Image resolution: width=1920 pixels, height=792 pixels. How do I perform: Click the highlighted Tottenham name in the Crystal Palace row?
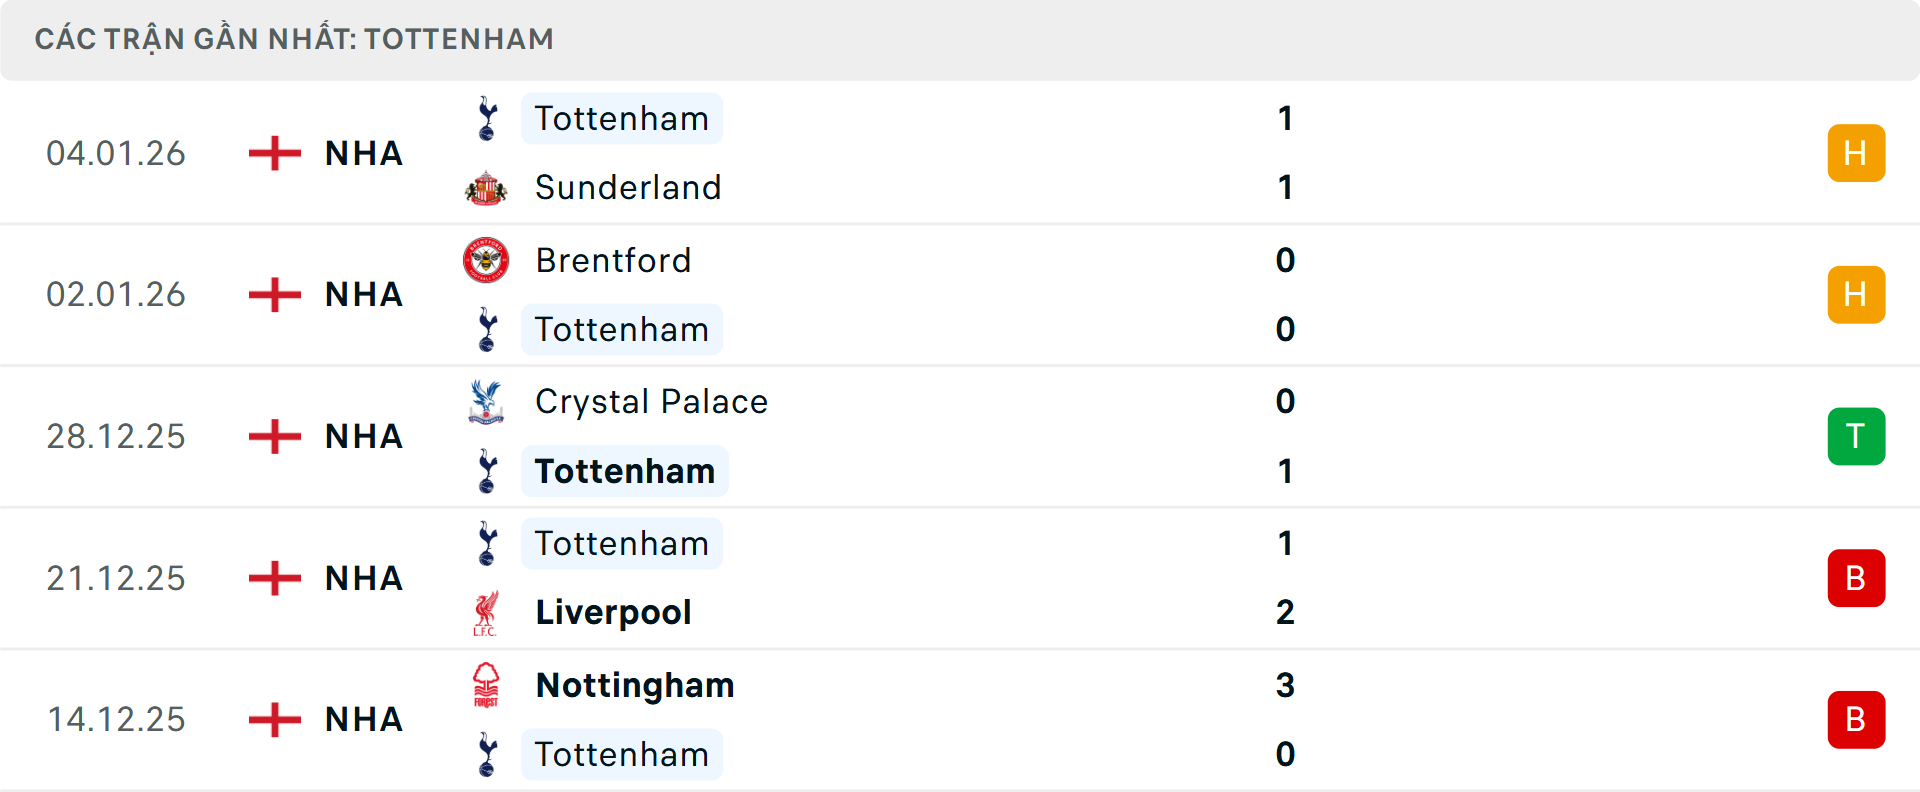(x=624, y=470)
